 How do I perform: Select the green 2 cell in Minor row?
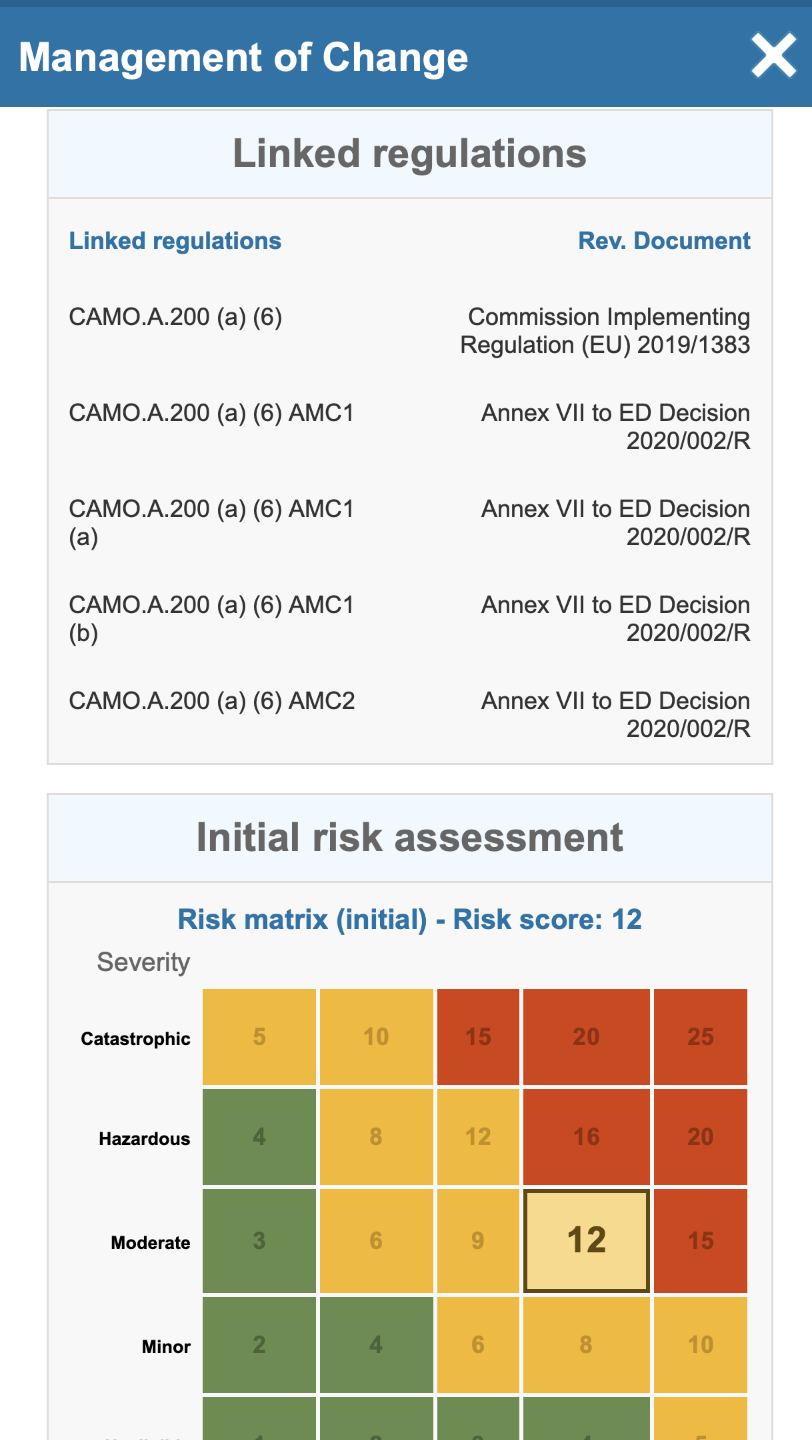[259, 1345]
